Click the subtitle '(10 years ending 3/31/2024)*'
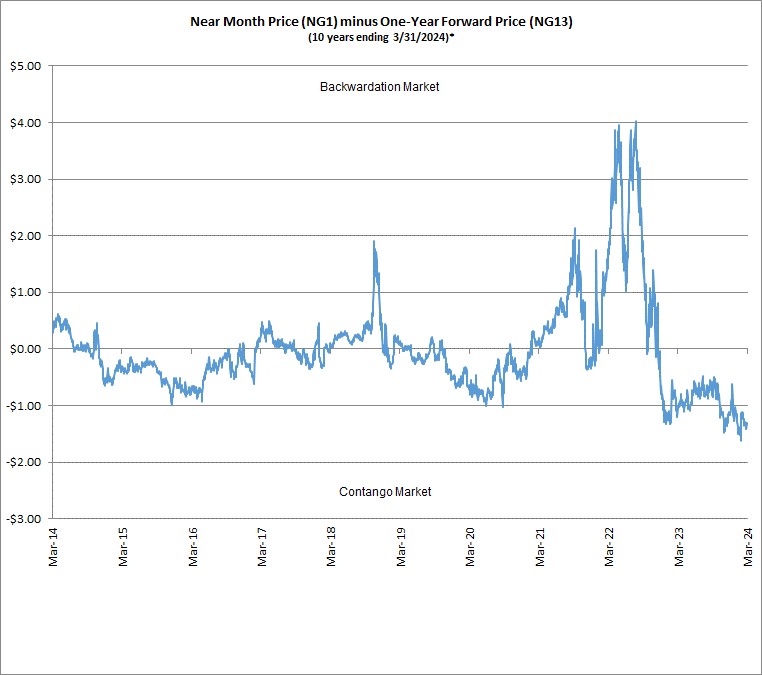The width and height of the screenshot is (762, 675). click(x=381, y=37)
